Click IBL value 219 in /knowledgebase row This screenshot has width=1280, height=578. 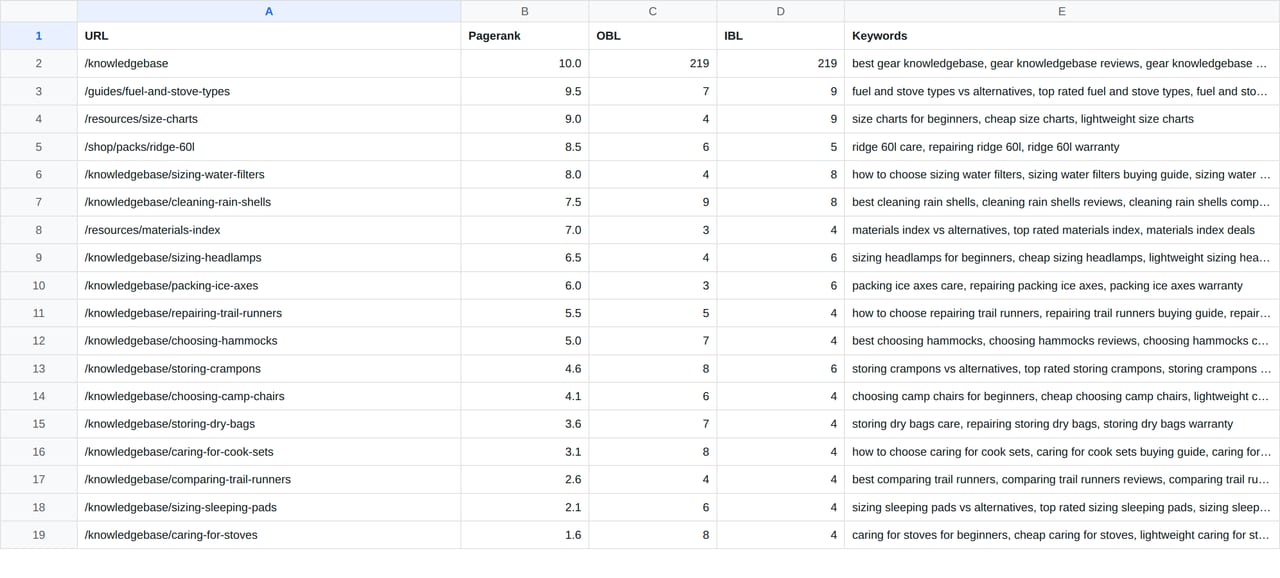(781, 63)
